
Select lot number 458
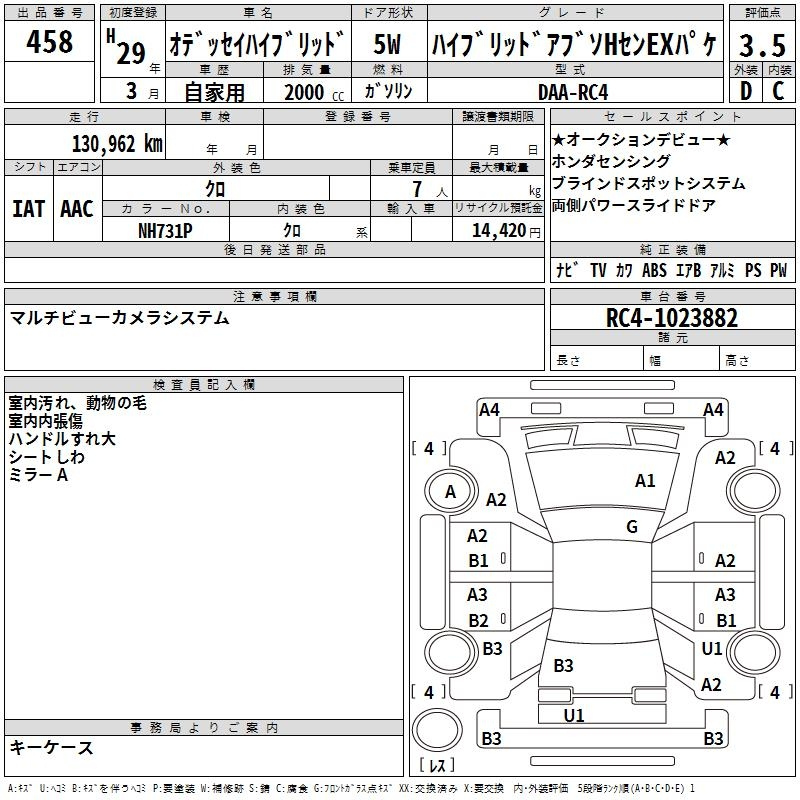[x=49, y=42]
